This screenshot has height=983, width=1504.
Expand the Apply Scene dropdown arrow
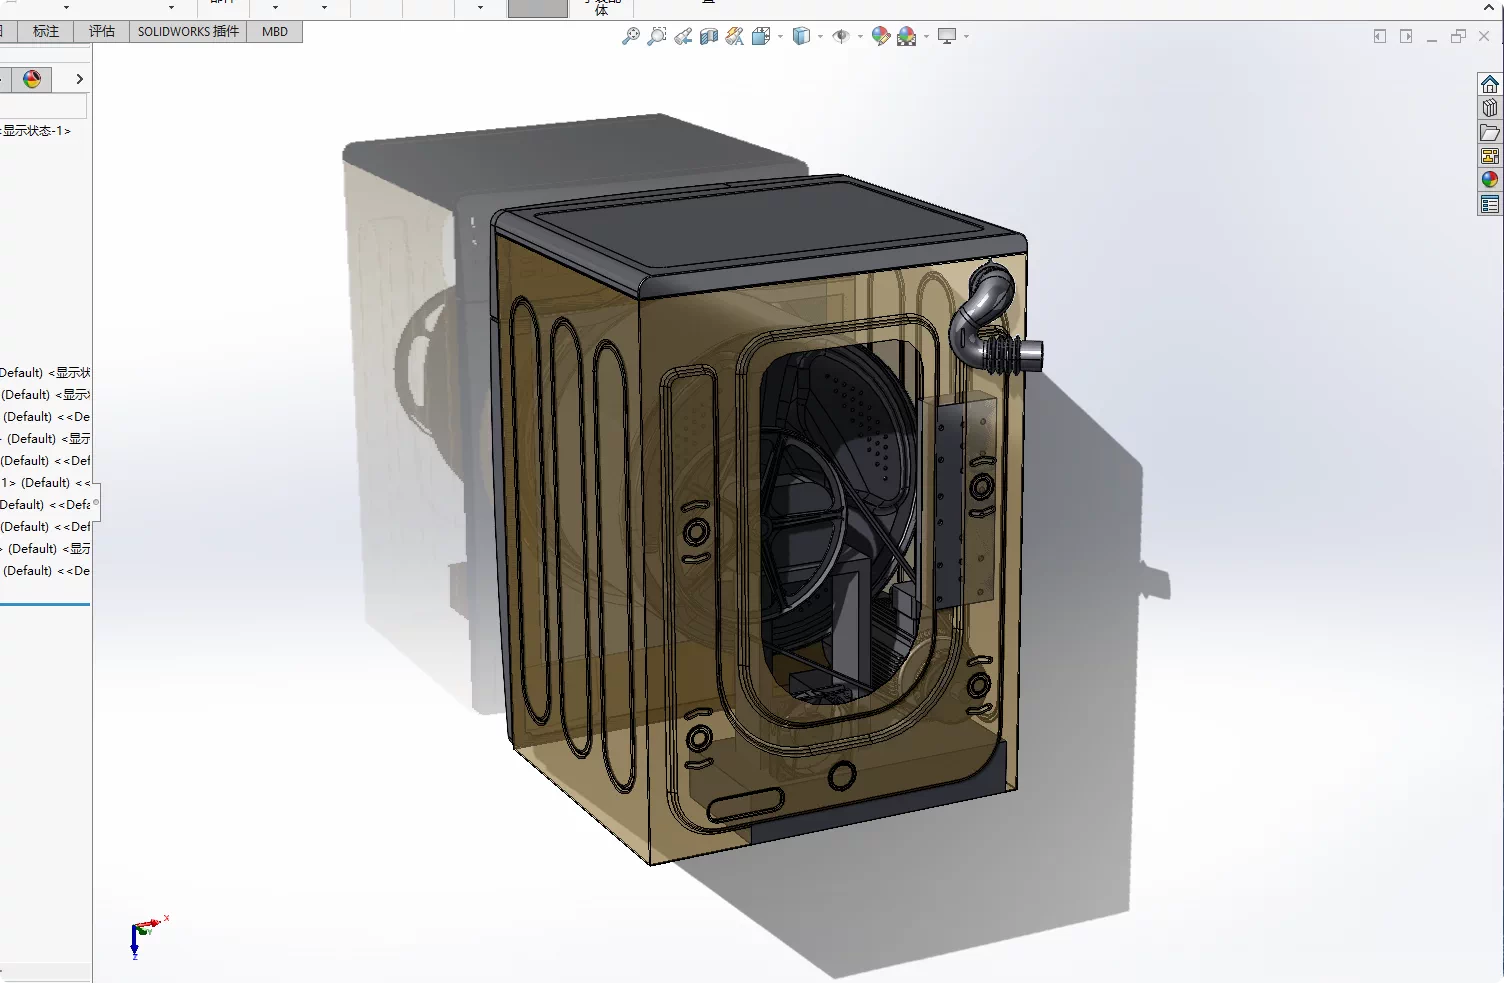(x=926, y=37)
